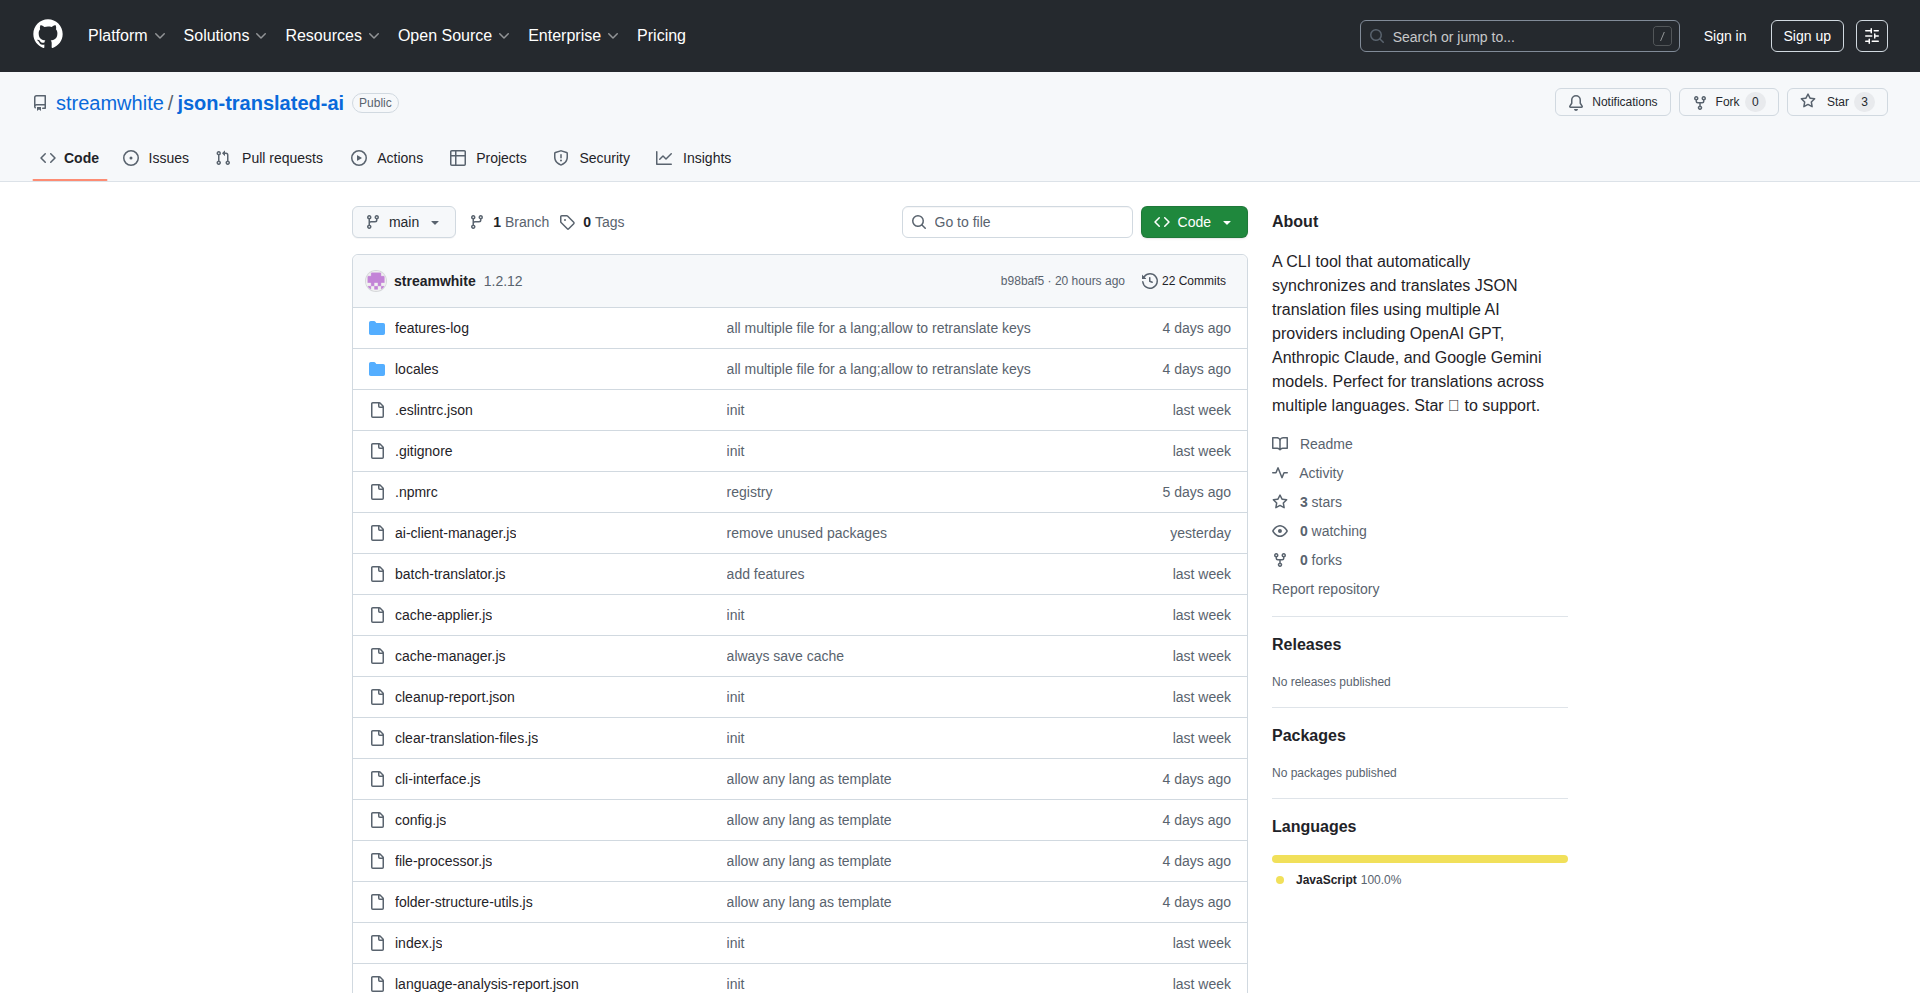Expand the Enterprise menu

point(573,35)
